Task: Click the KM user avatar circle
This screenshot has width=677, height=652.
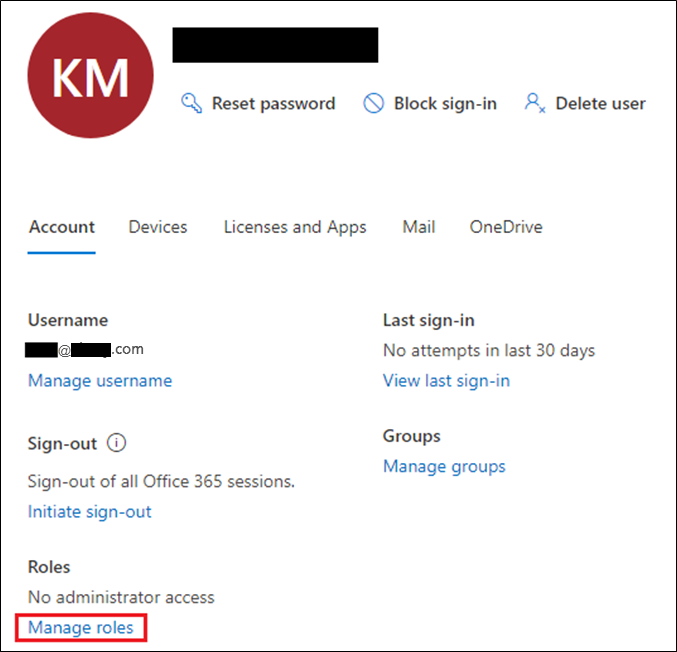Action: (89, 76)
